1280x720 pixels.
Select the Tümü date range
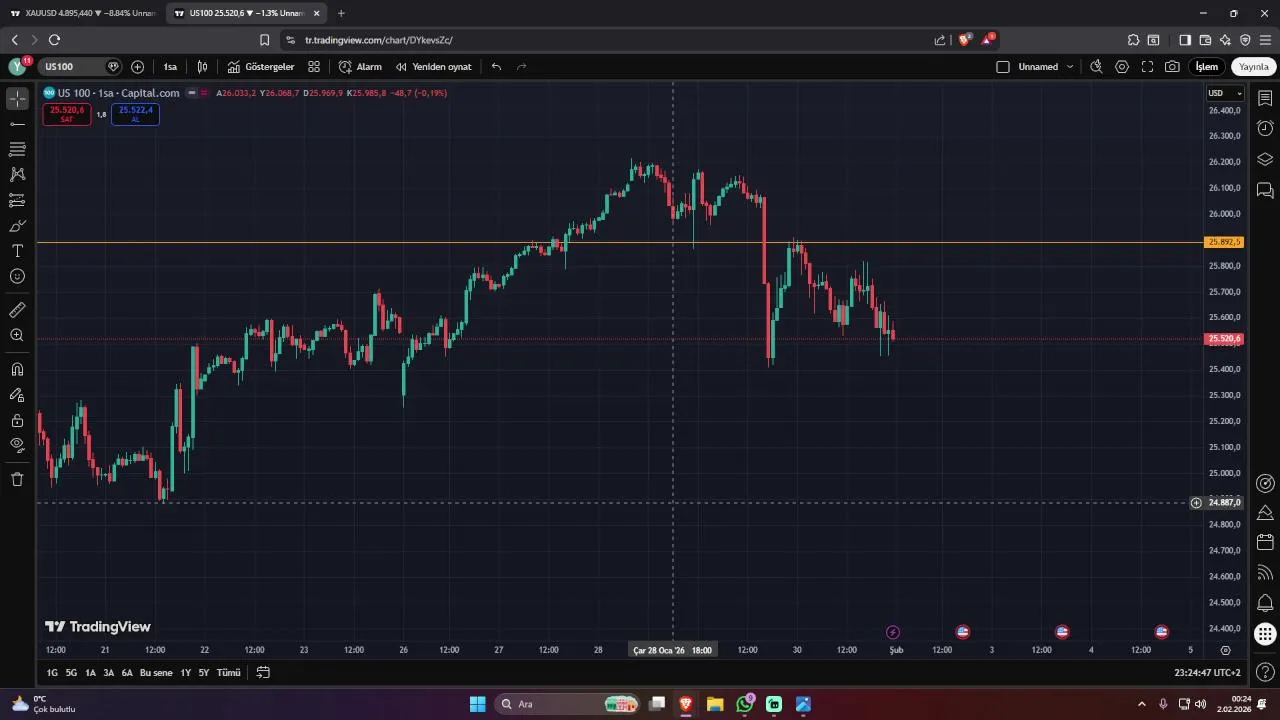229,673
